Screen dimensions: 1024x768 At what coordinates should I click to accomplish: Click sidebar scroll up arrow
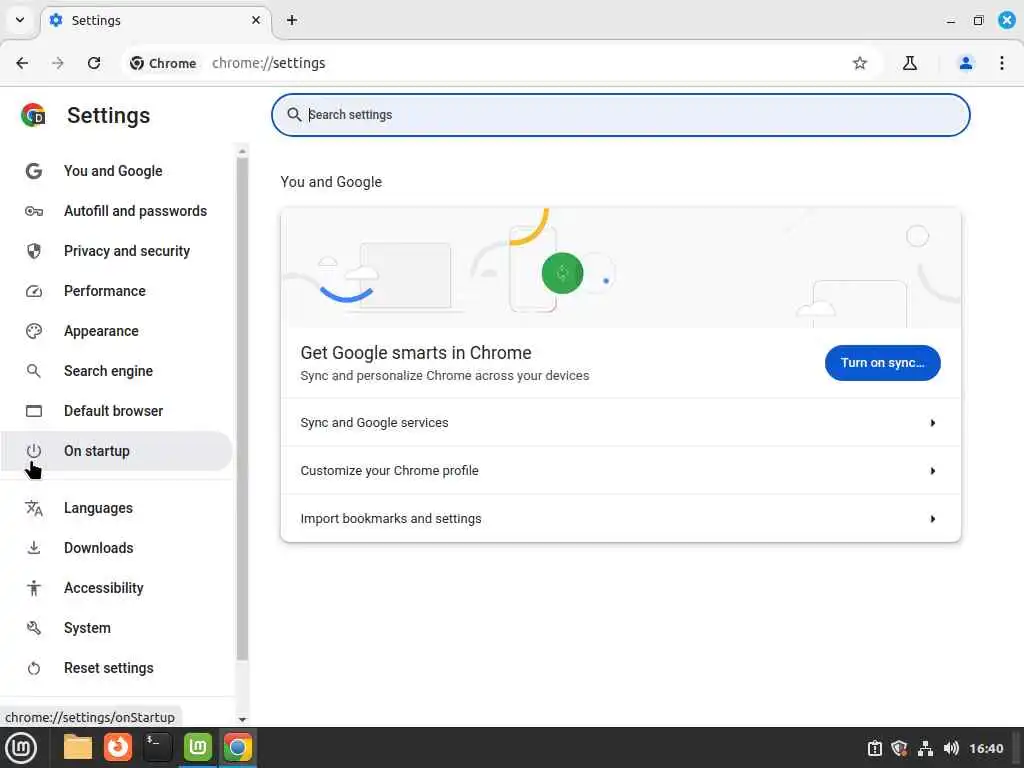click(242, 151)
